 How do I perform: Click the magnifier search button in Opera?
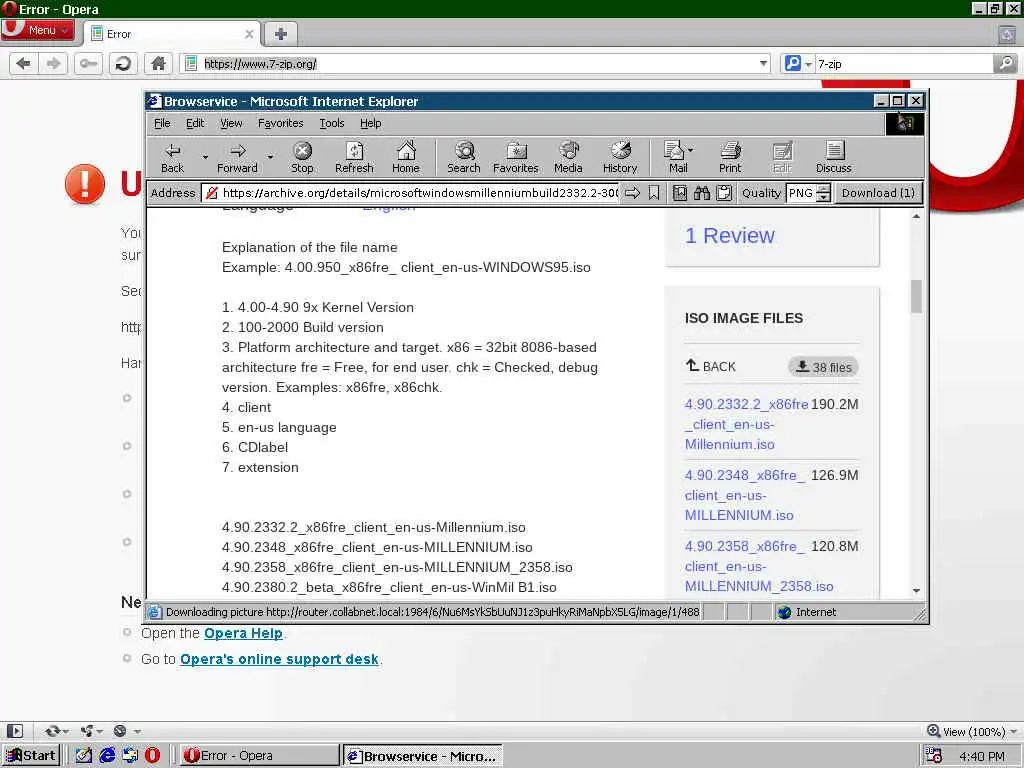click(x=1006, y=63)
